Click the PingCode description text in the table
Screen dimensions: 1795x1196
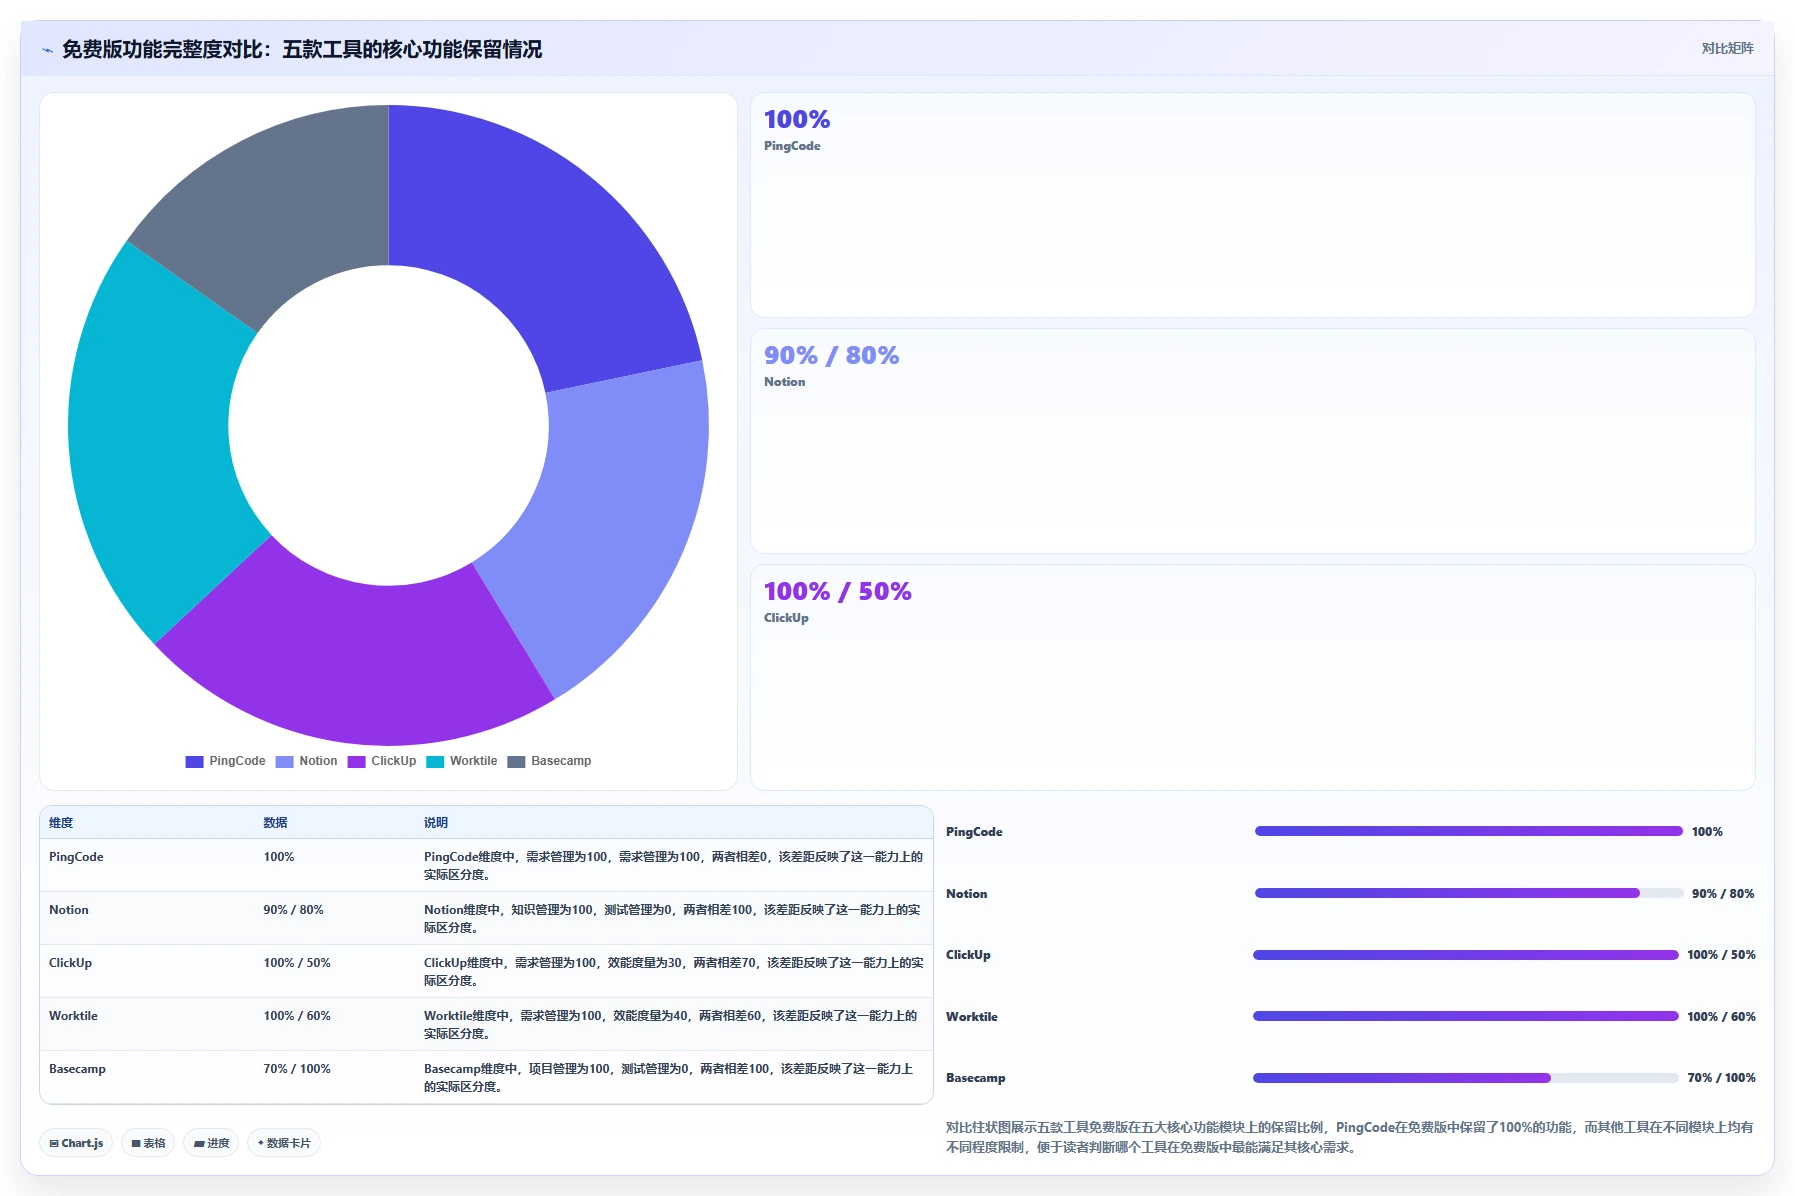(x=673, y=866)
